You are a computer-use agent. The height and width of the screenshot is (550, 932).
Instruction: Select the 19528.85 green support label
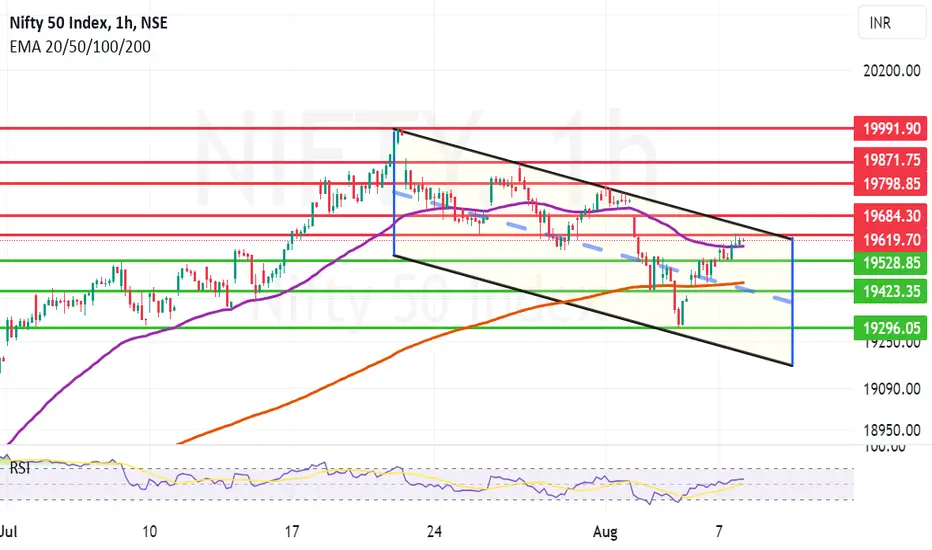click(890, 263)
